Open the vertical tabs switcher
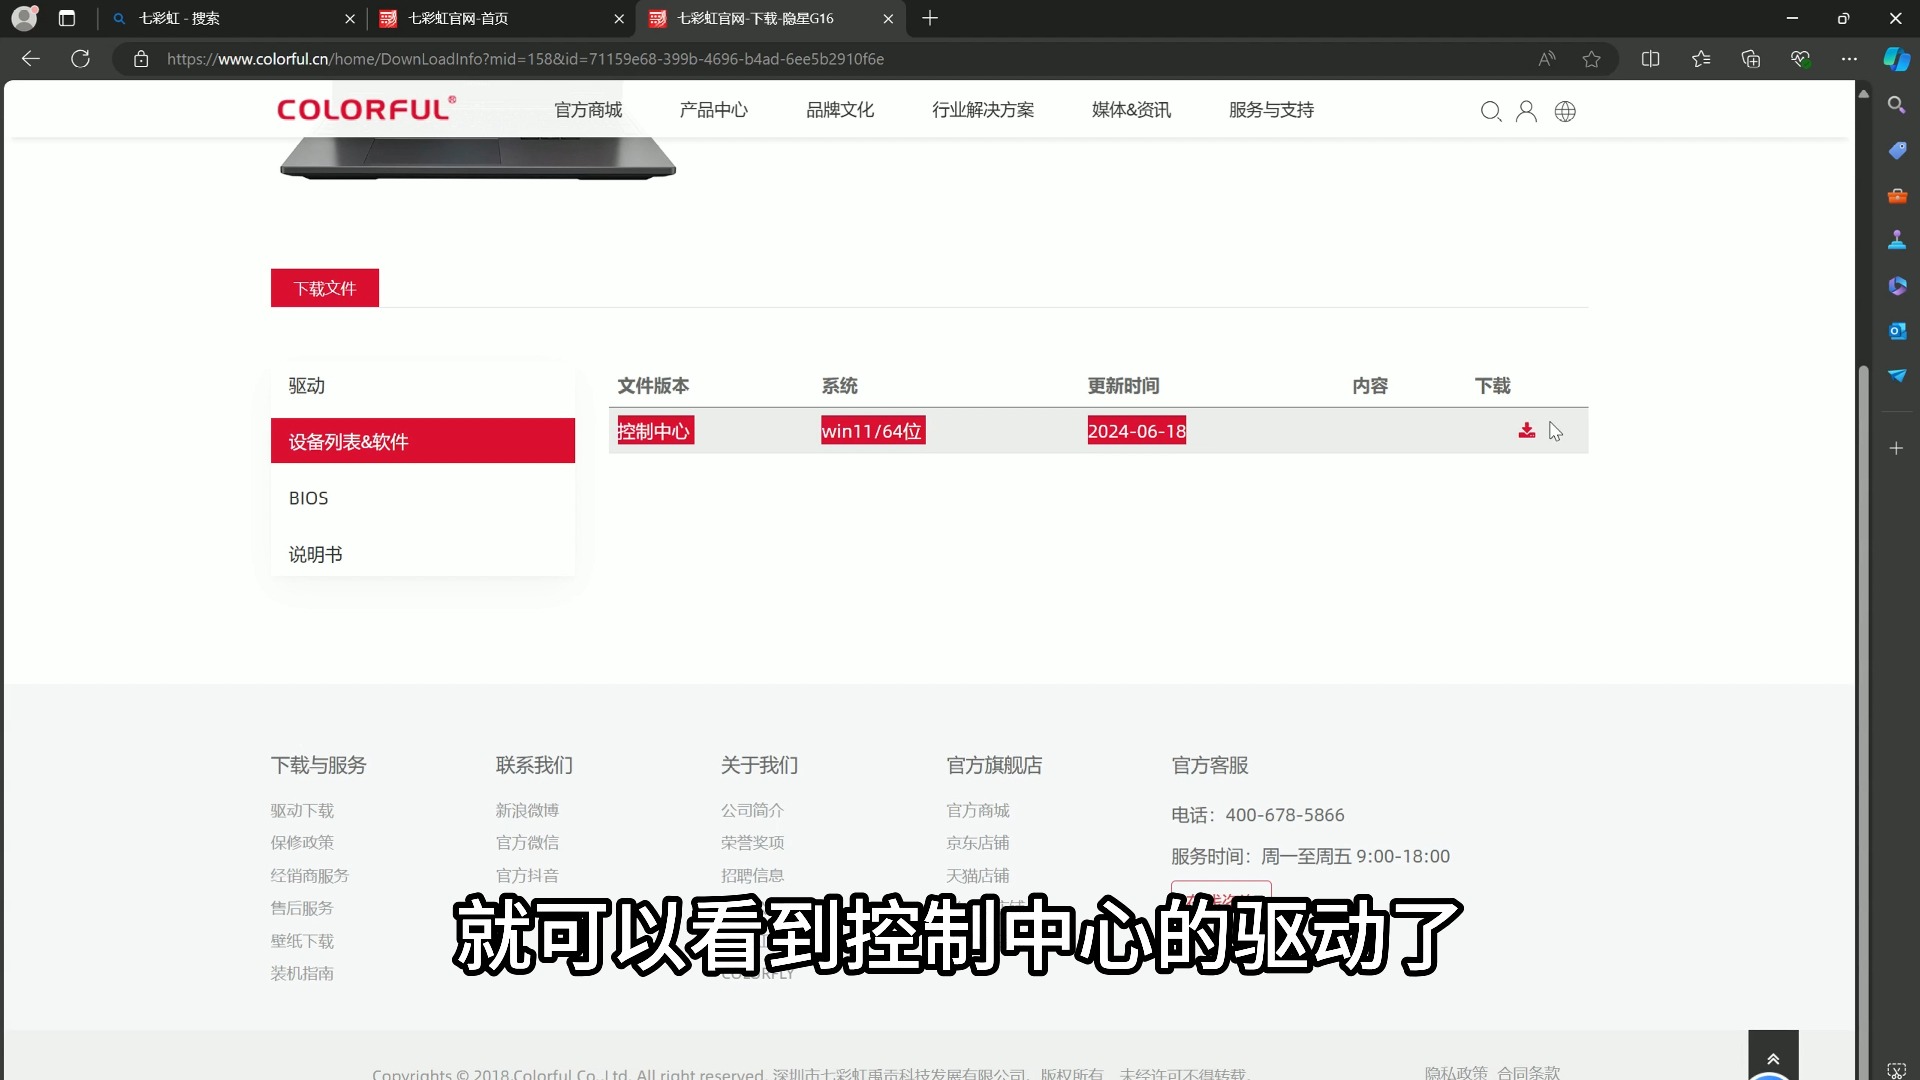Viewport: 1920px width, 1080px height. tap(66, 18)
